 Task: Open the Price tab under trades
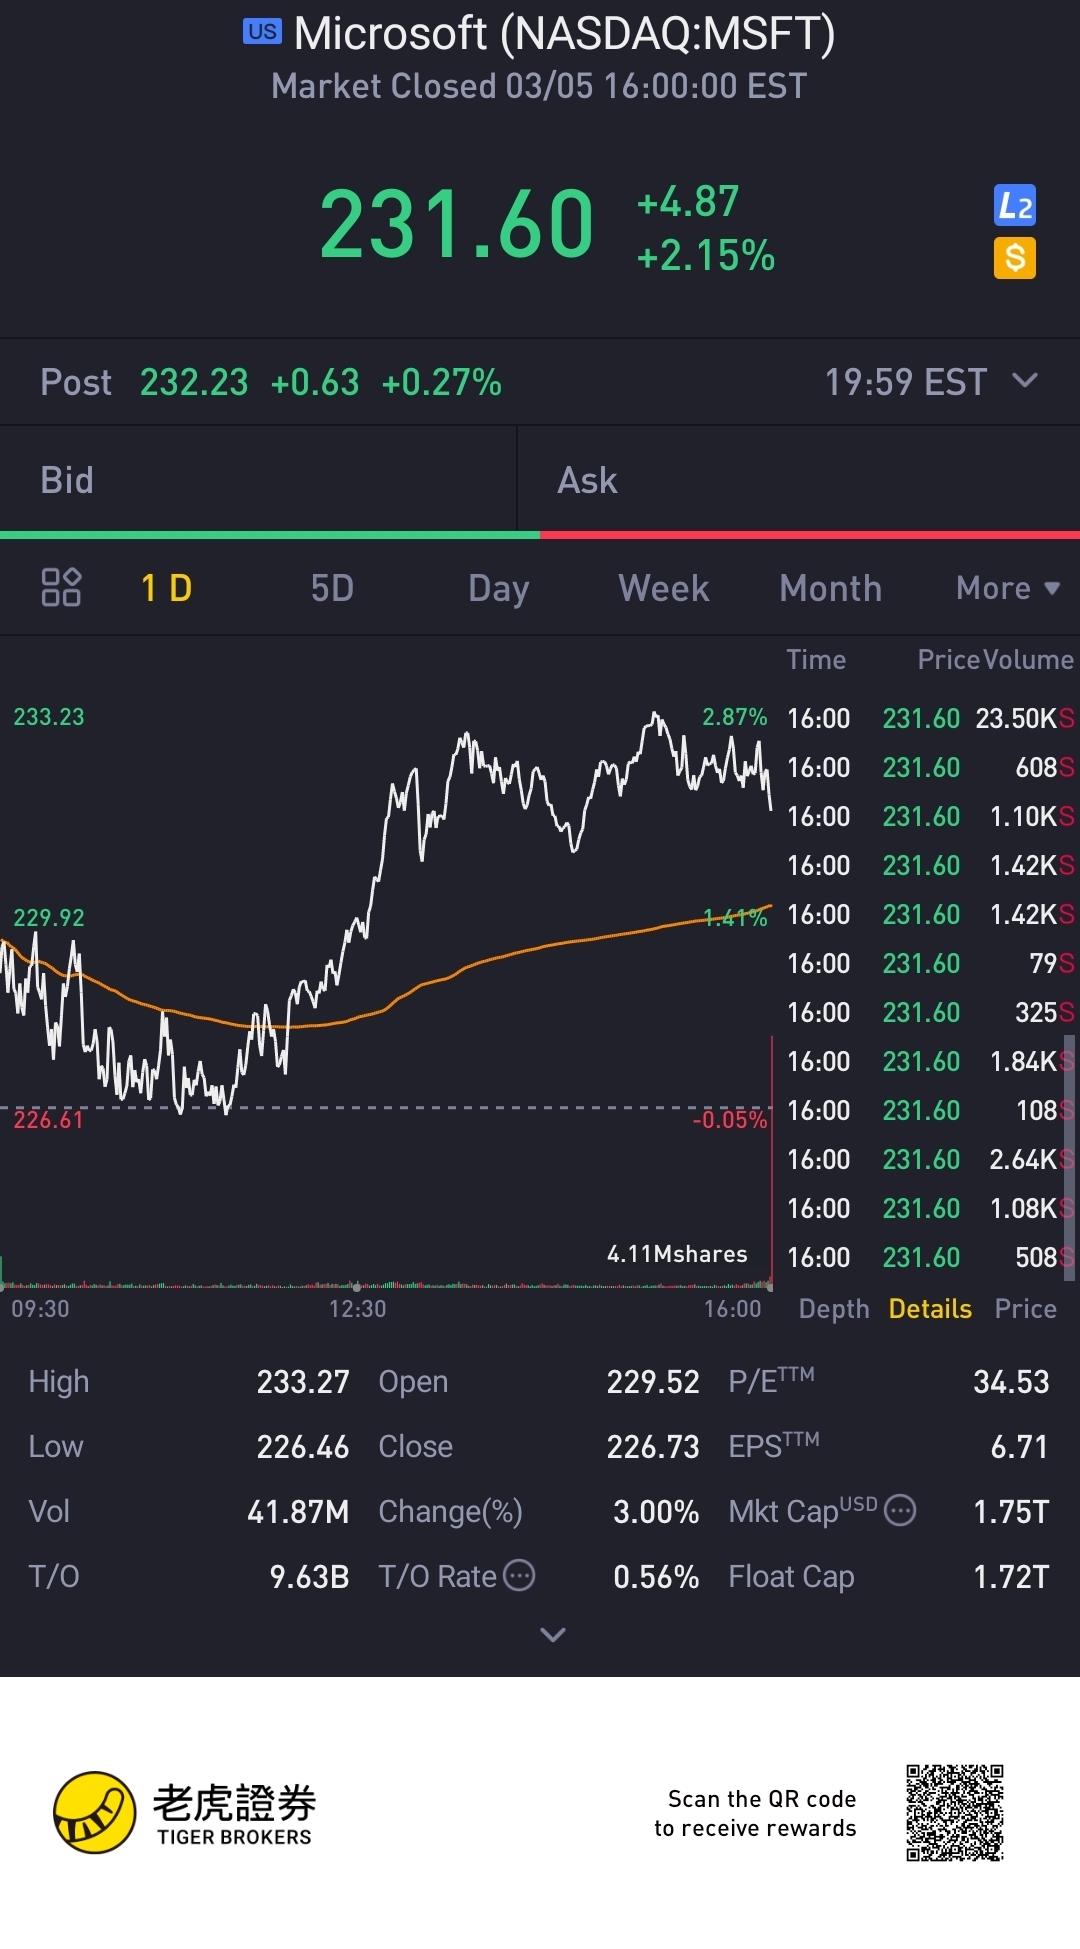pos(1025,1309)
